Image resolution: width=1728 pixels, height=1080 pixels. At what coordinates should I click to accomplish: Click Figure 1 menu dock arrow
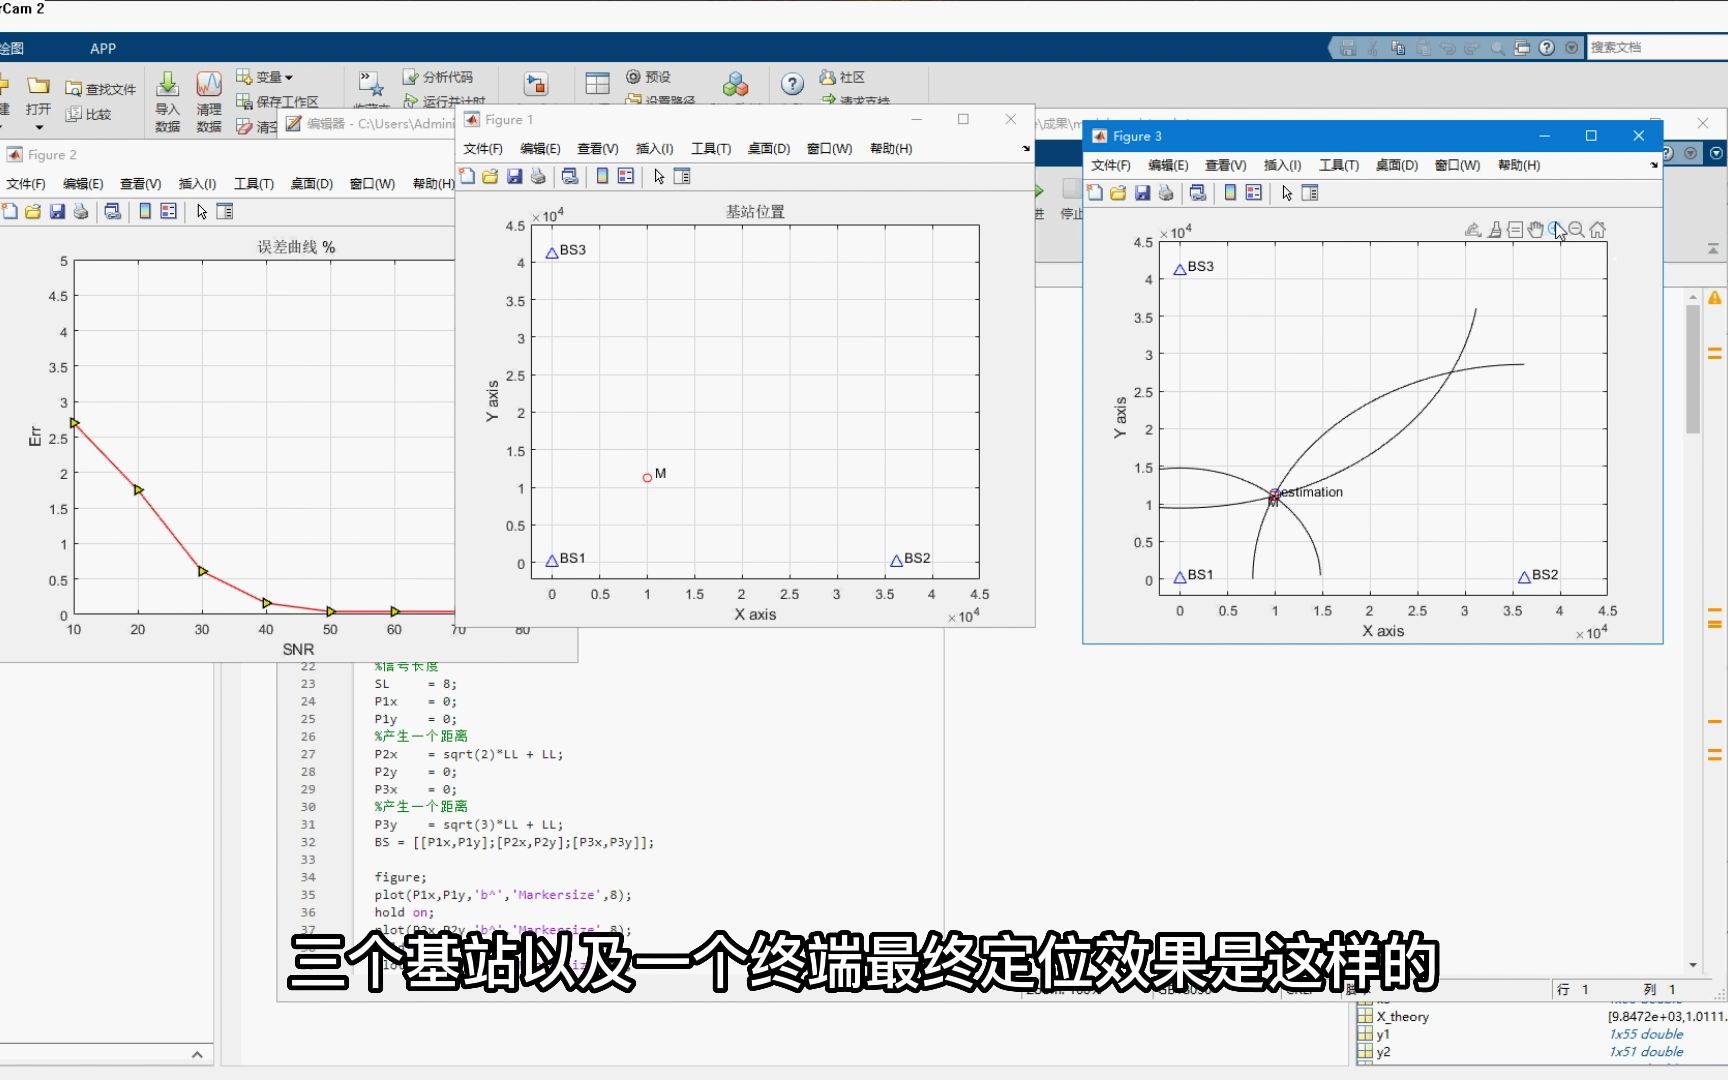tap(1026, 148)
